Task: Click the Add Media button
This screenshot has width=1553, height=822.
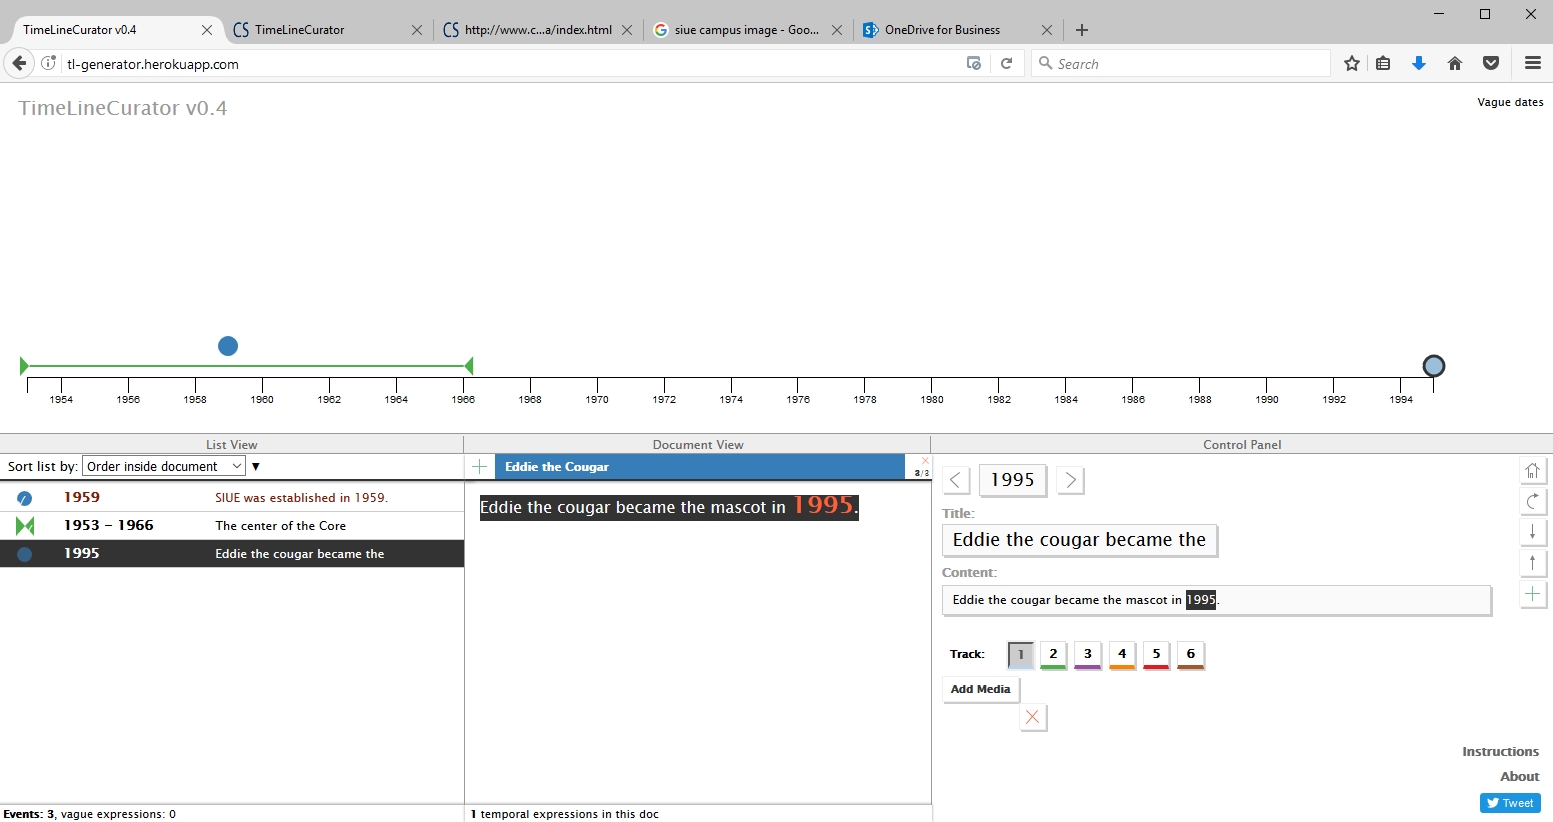Action: click(980, 690)
